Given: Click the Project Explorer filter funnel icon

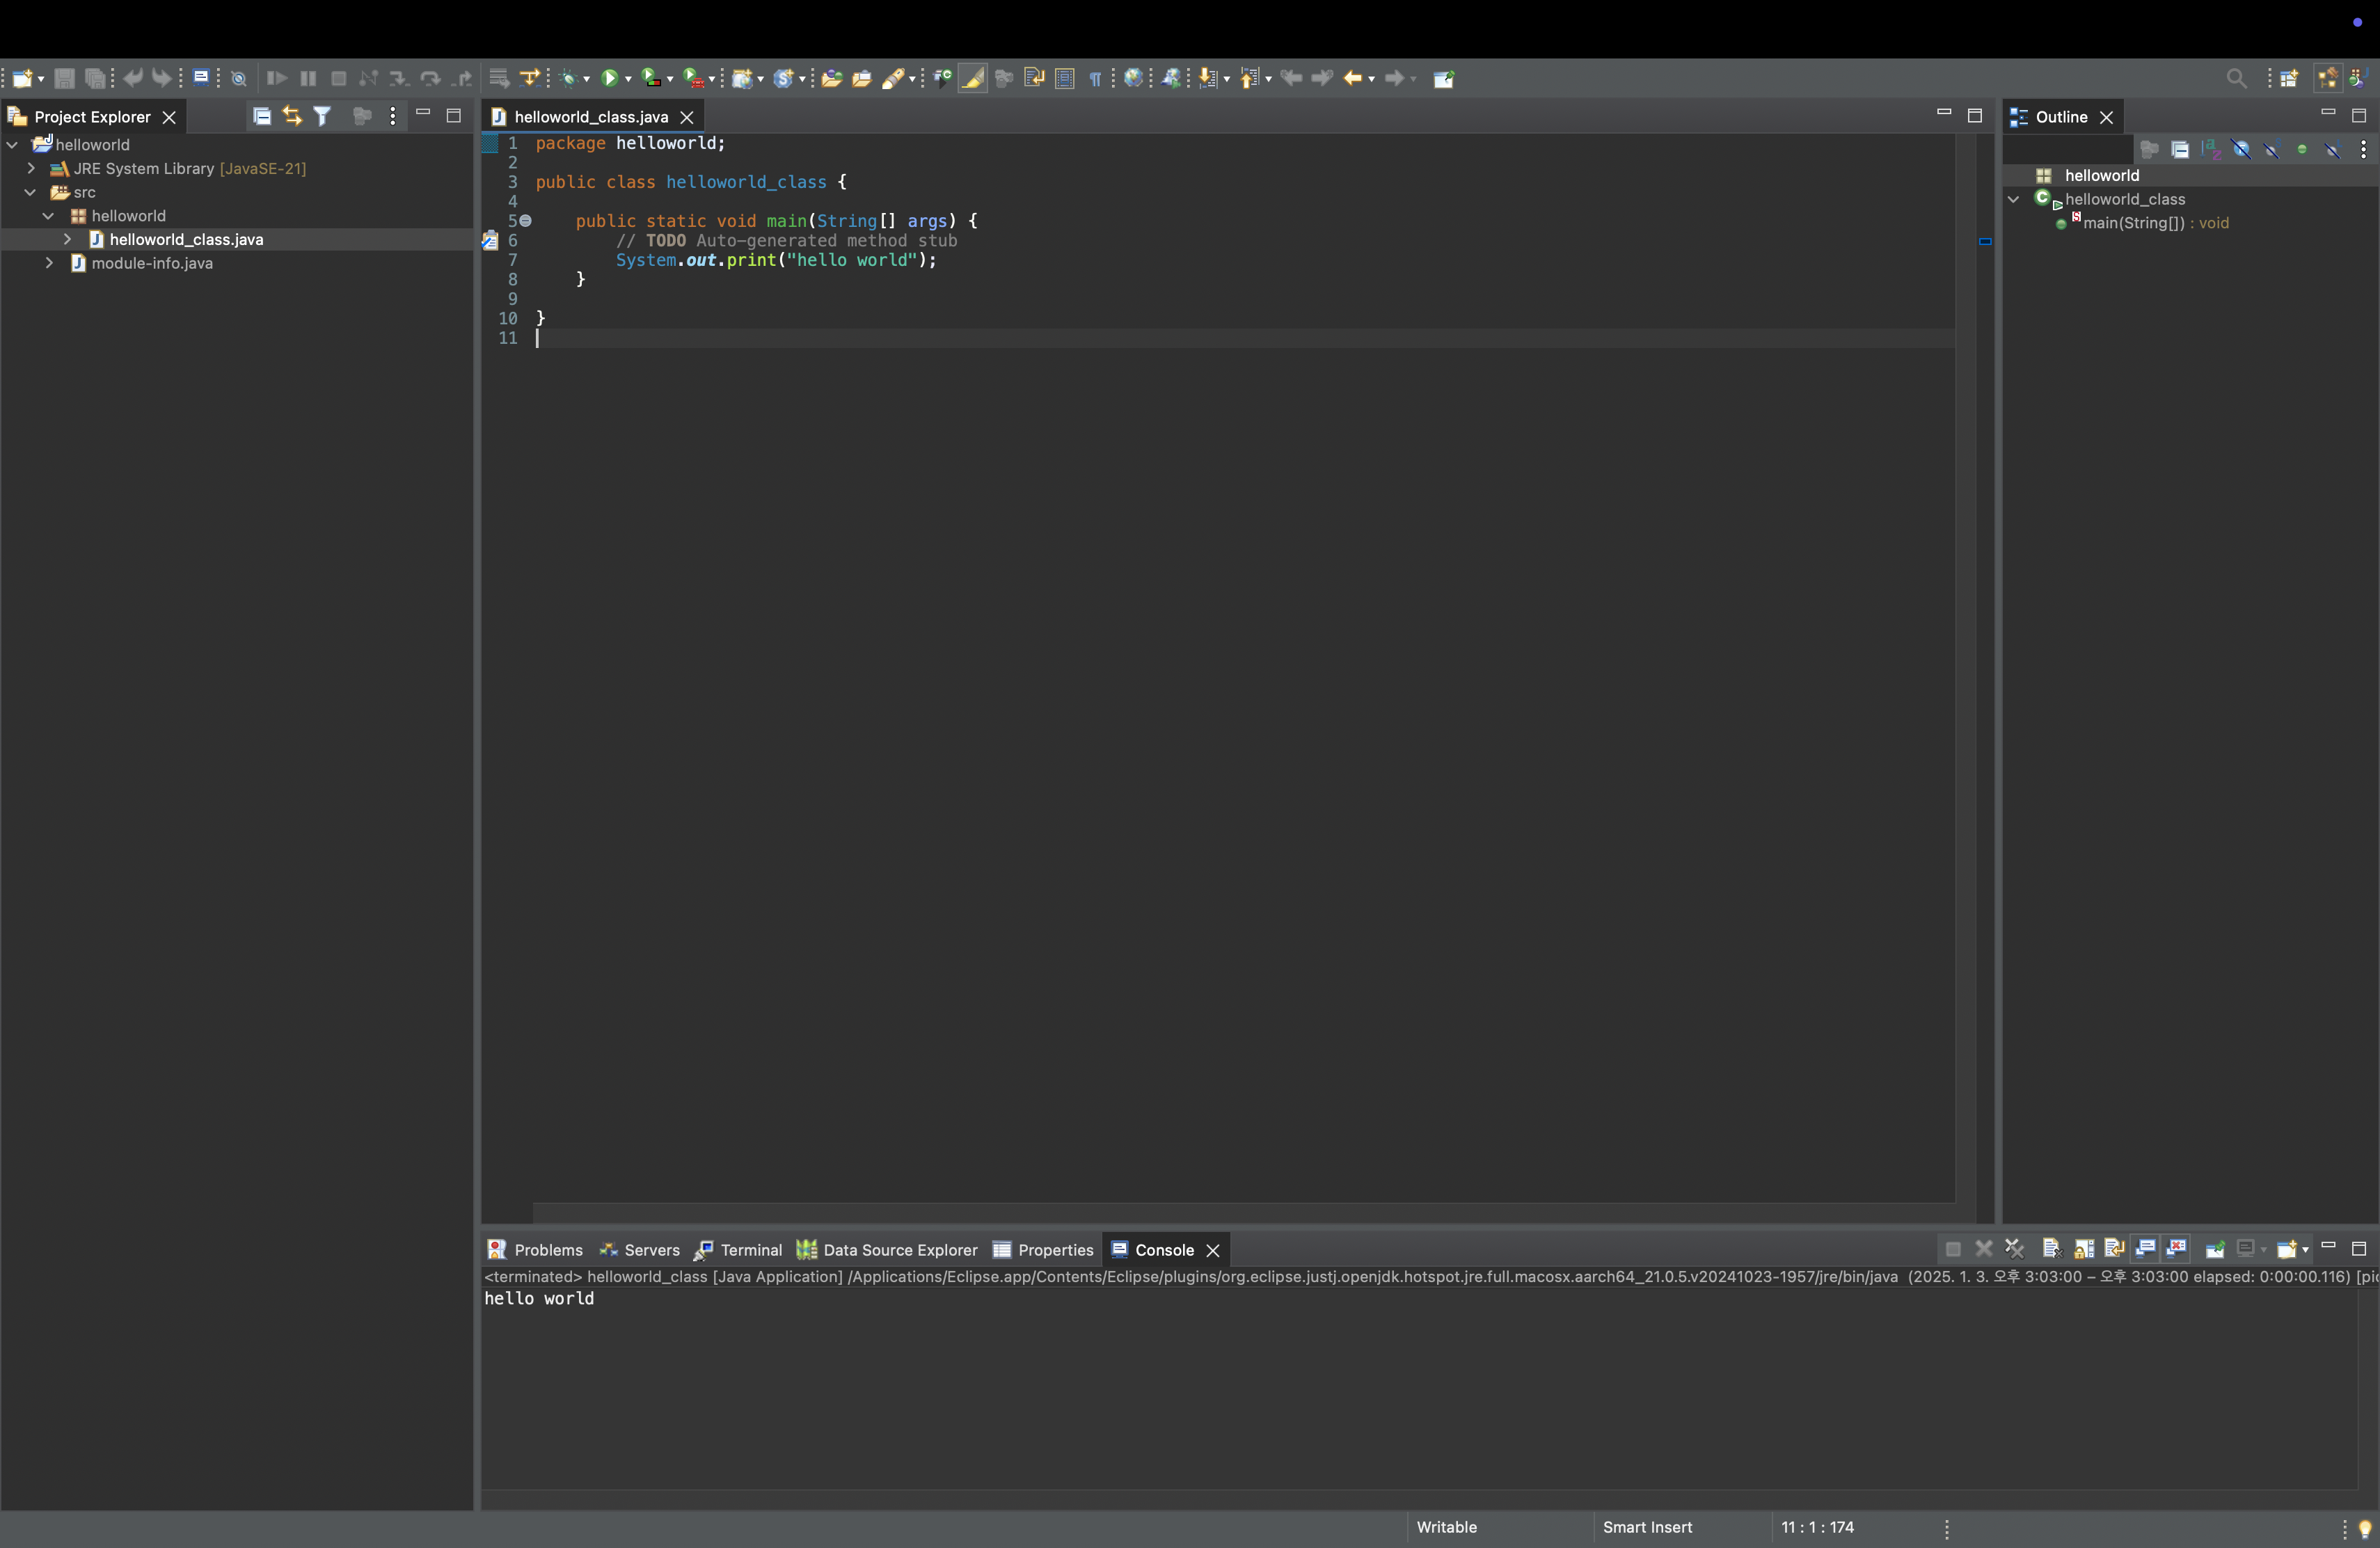Looking at the screenshot, I should click(322, 117).
